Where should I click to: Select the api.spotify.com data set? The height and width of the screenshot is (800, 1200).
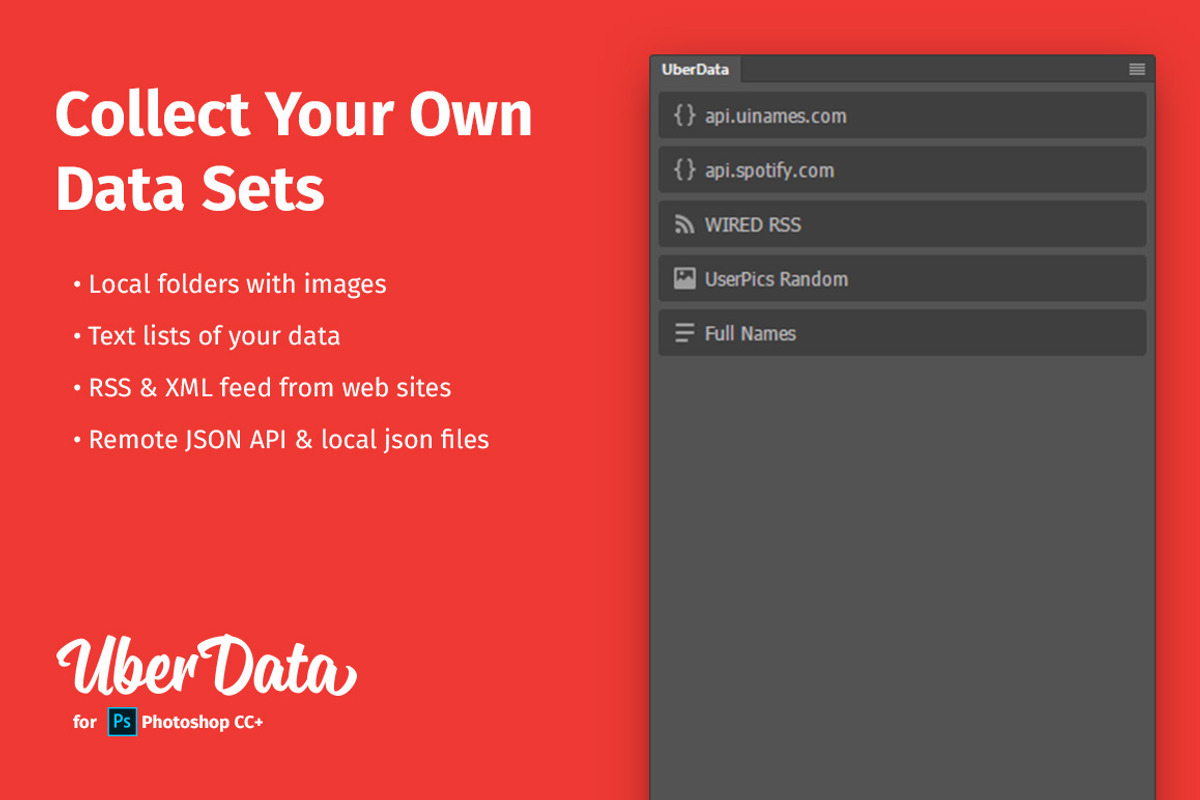tap(902, 170)
